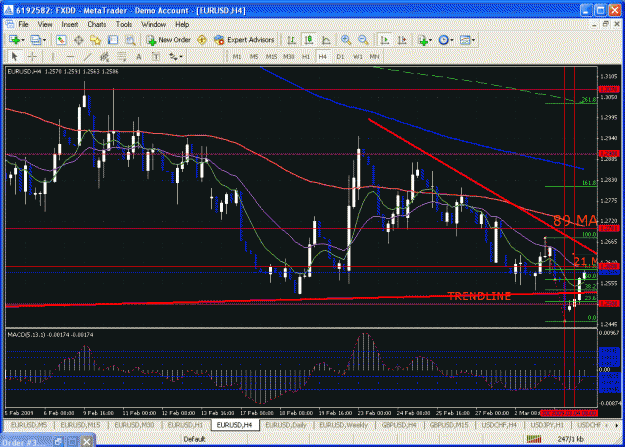Open the Indicators list icon

423,40
